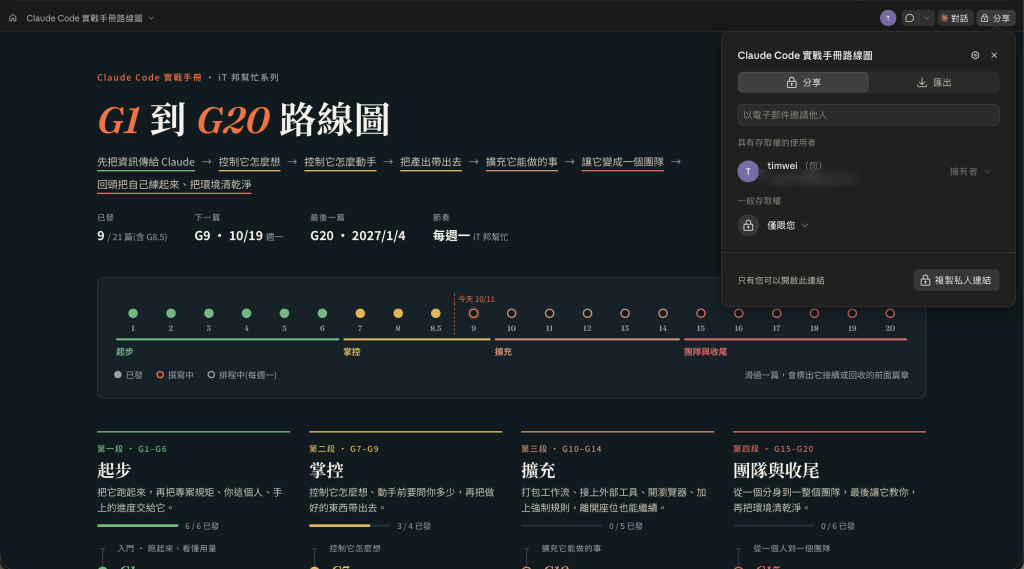Click the 掌控 progress bar showing 3/4

tap(349, 525)
